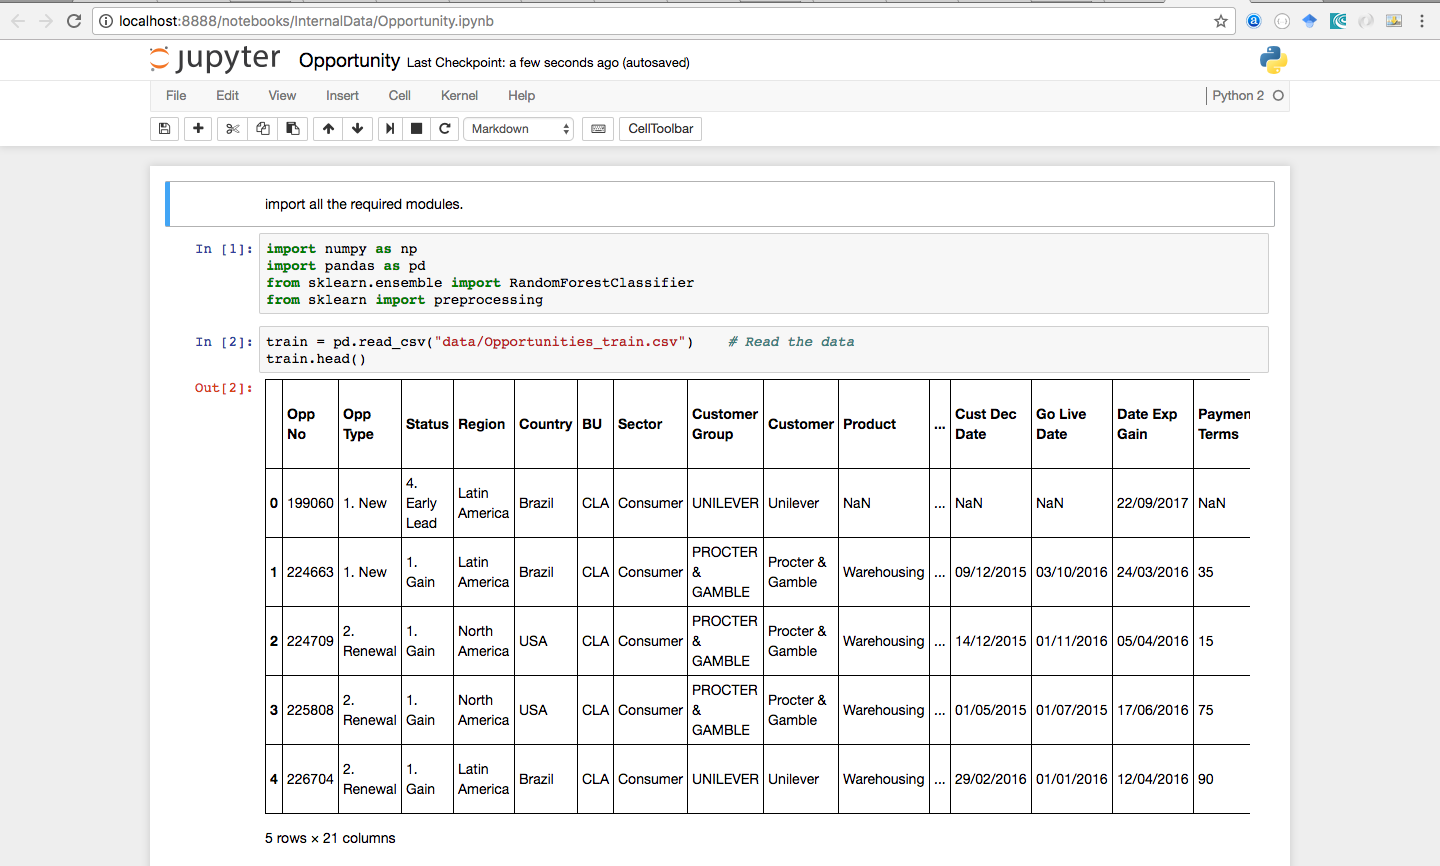
Task: Click cell with Opp No 199060
Action: tap(310, 503)
